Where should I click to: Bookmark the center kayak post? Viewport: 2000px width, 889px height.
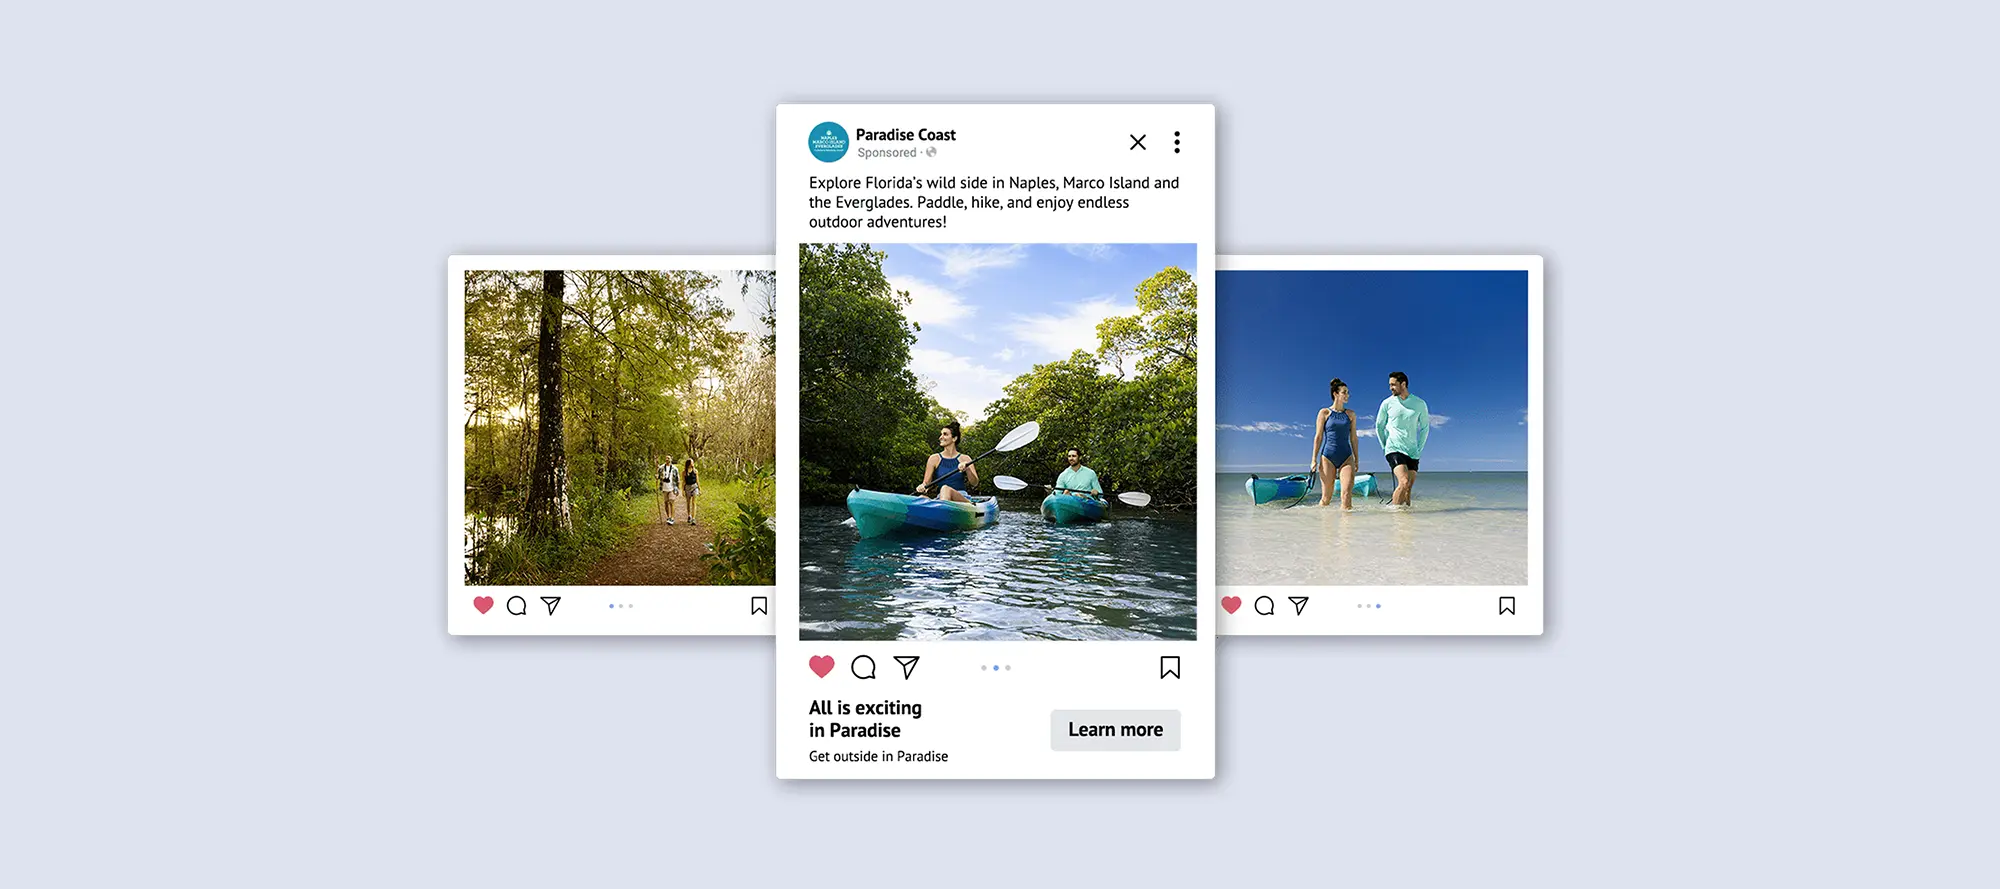click(1170, 667)
